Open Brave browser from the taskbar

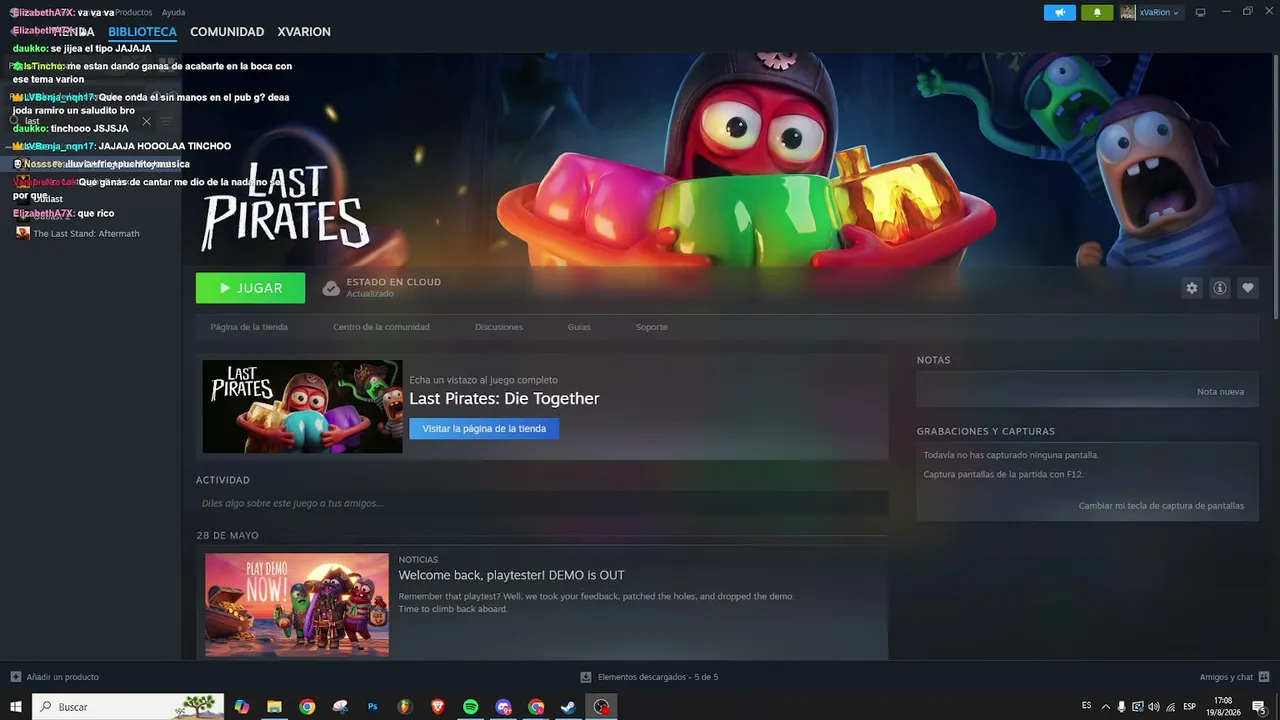[438, 707]
